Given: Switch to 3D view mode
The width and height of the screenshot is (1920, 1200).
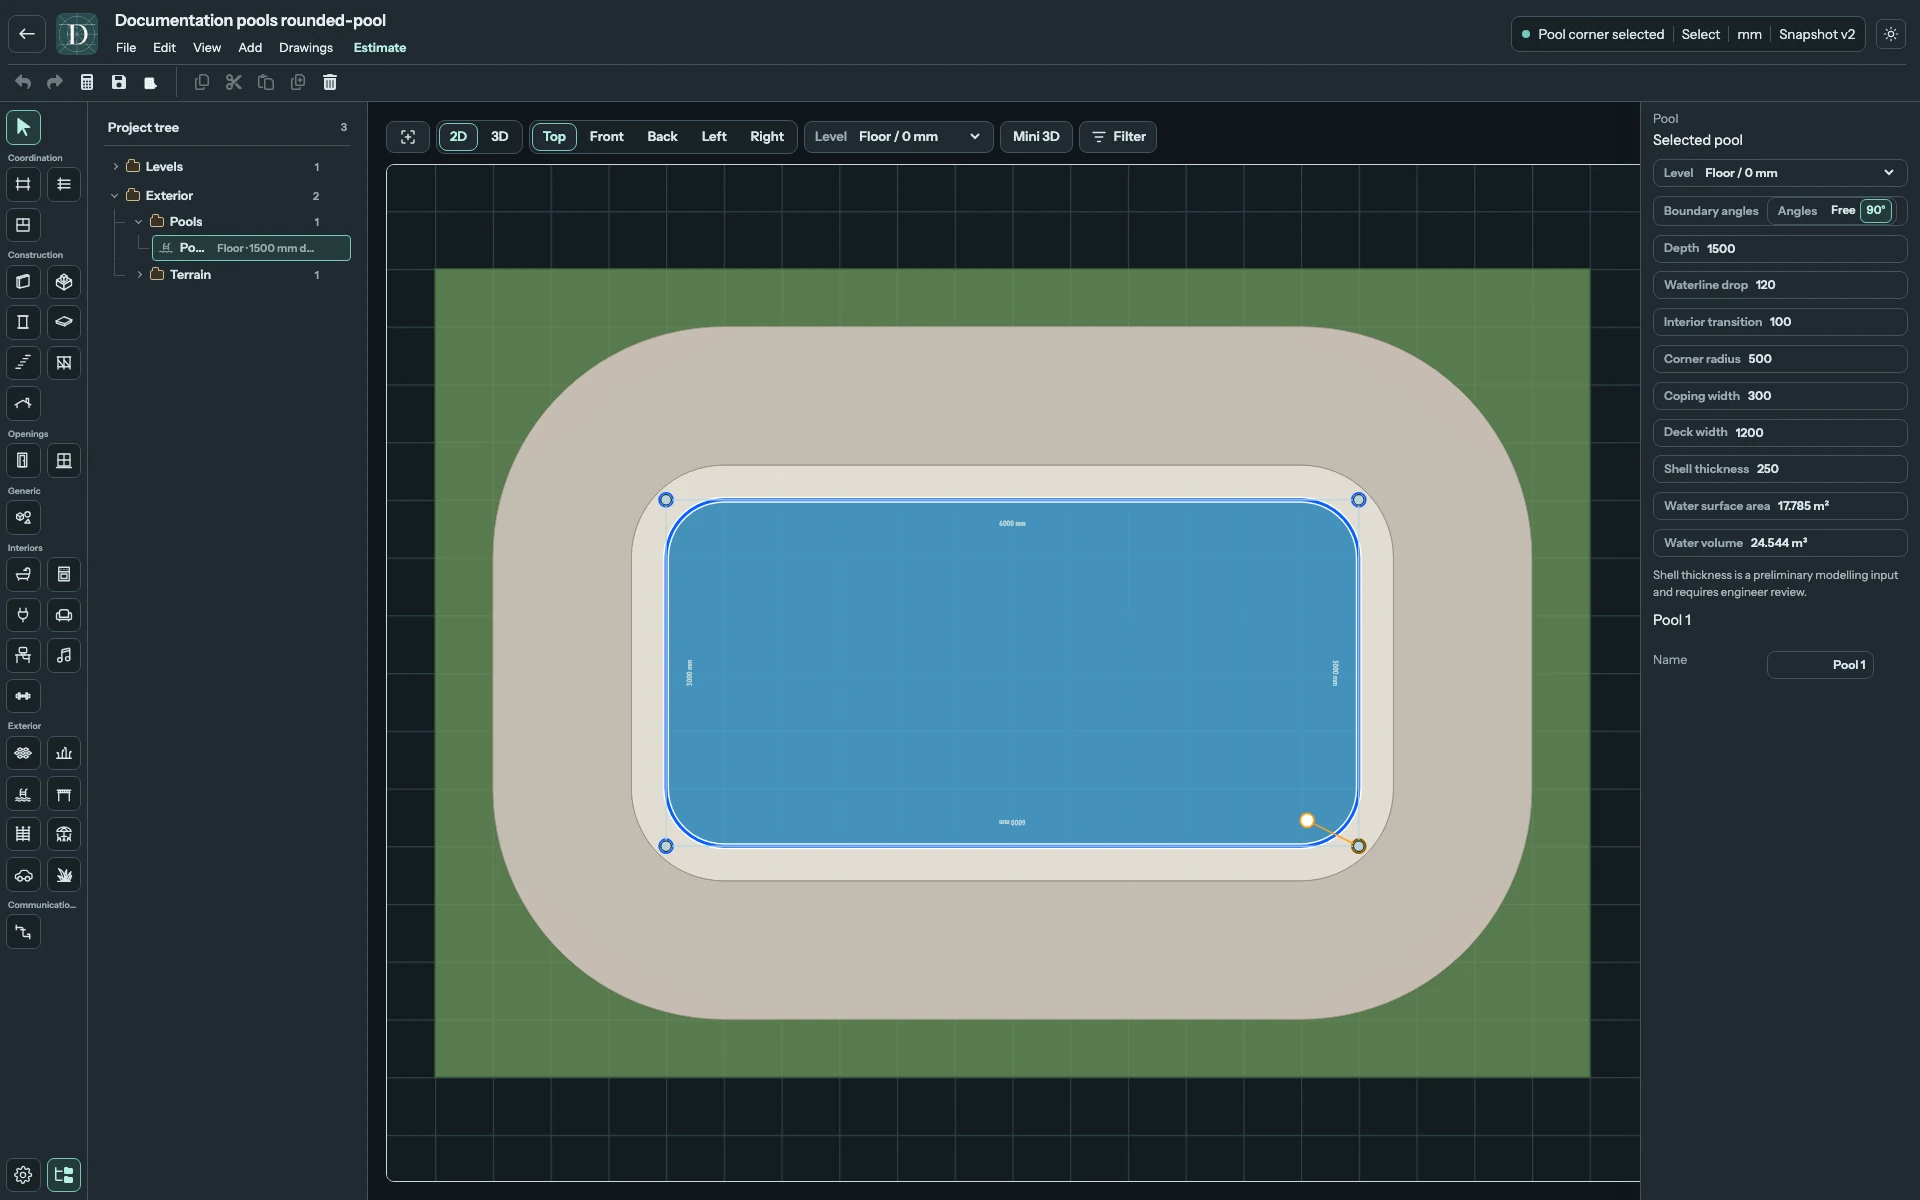Looking at the screenshot, I should (500, 137).
